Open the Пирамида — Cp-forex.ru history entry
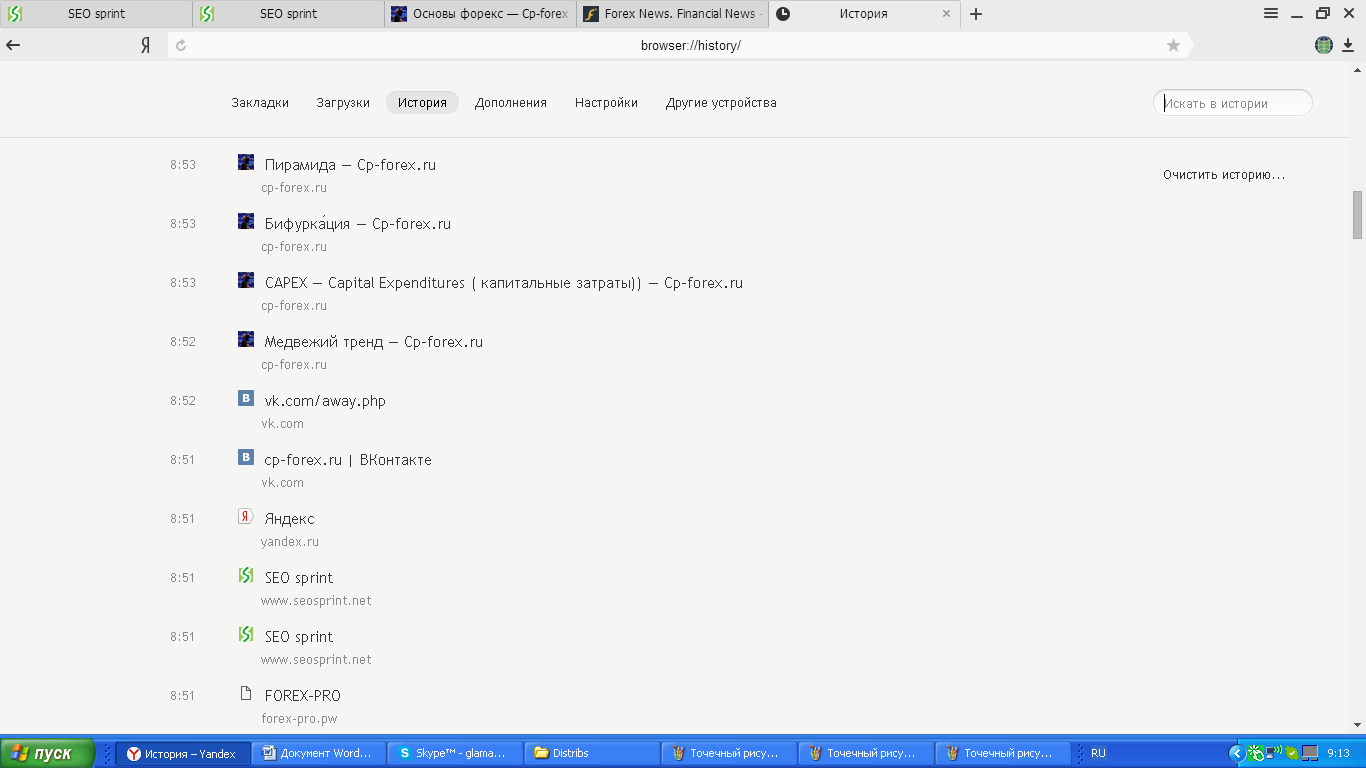Image resolution: width=1366 pixels, height=768 pixels. [x=350, y=165]
